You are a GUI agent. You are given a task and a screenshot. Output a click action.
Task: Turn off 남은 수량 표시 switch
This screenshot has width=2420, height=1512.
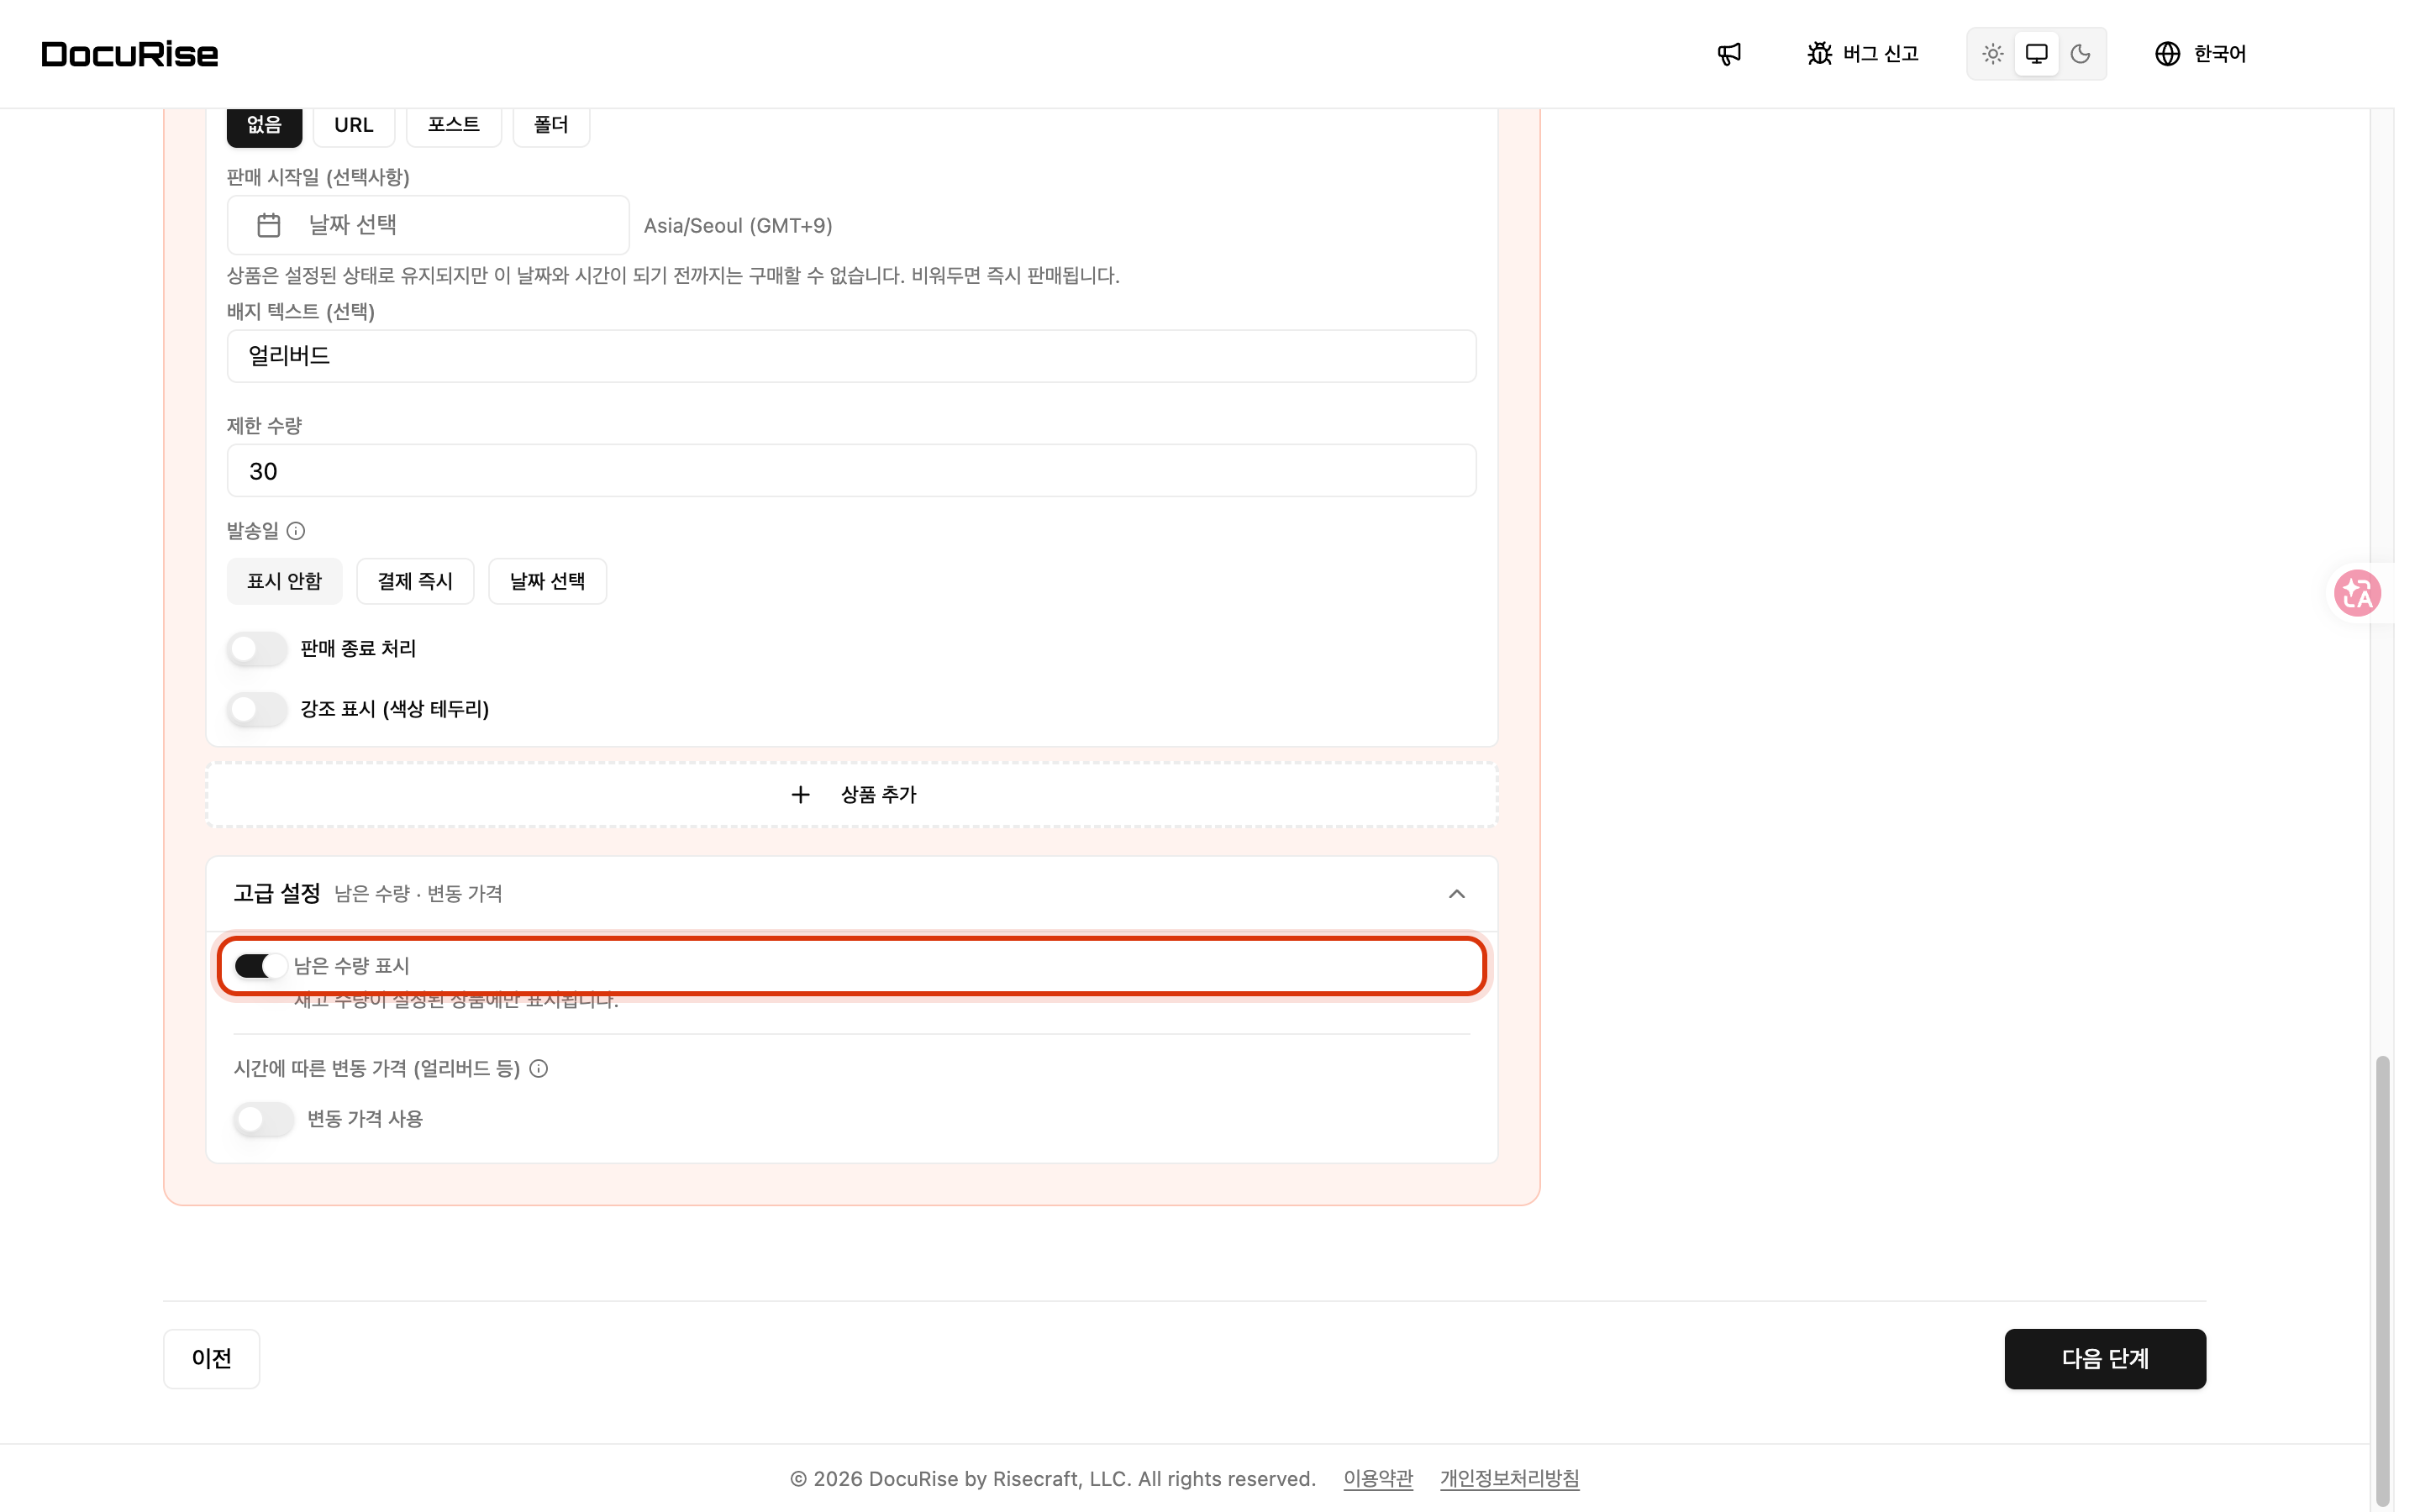click(x=261, y=966)
